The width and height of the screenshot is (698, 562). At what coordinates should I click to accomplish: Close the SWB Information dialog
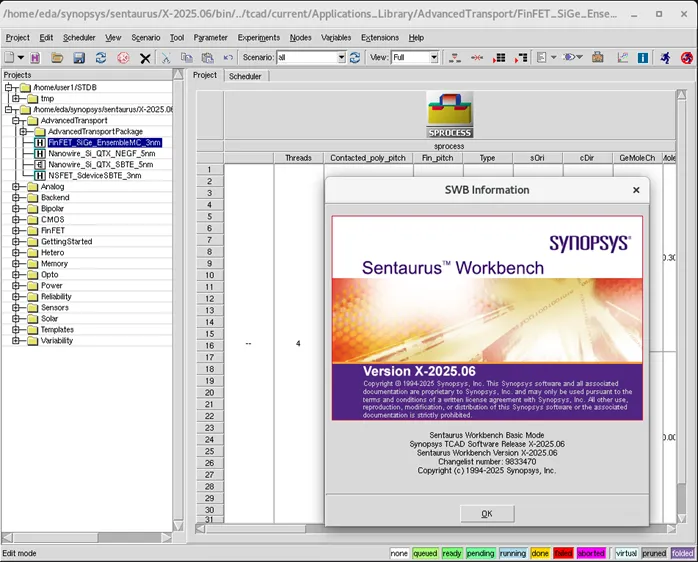pos(636,190)
